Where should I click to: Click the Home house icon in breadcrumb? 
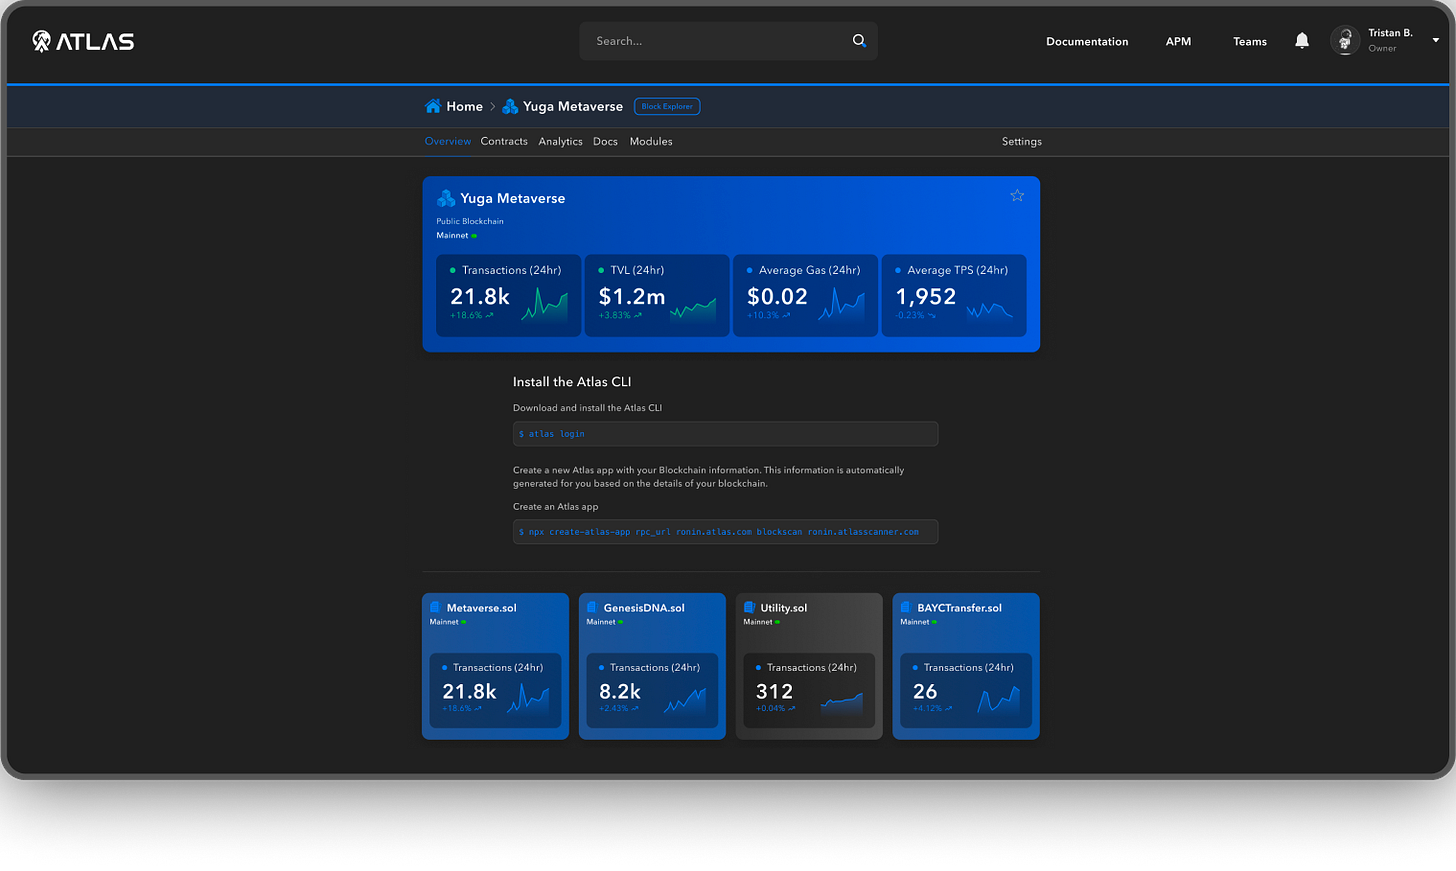pos(433,106)
